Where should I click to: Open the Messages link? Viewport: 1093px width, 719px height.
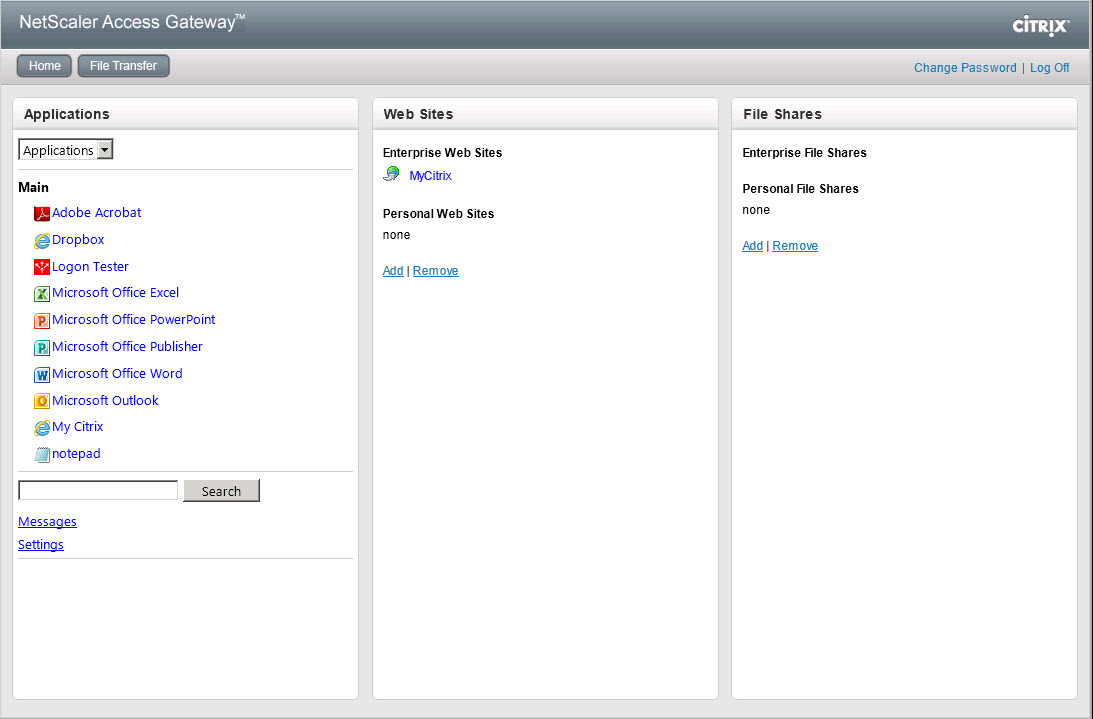47,522
